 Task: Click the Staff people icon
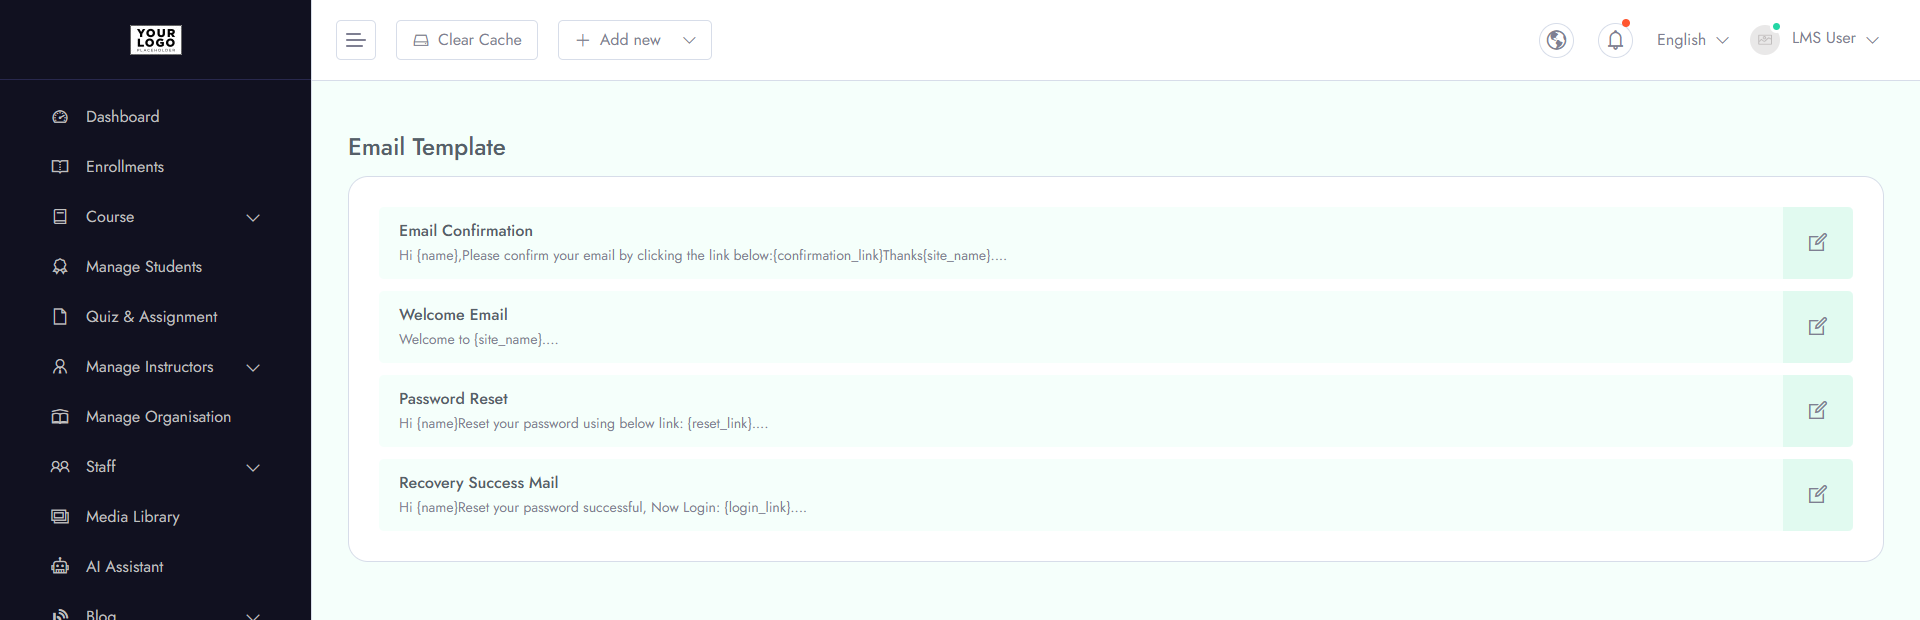tap(60, 467)
